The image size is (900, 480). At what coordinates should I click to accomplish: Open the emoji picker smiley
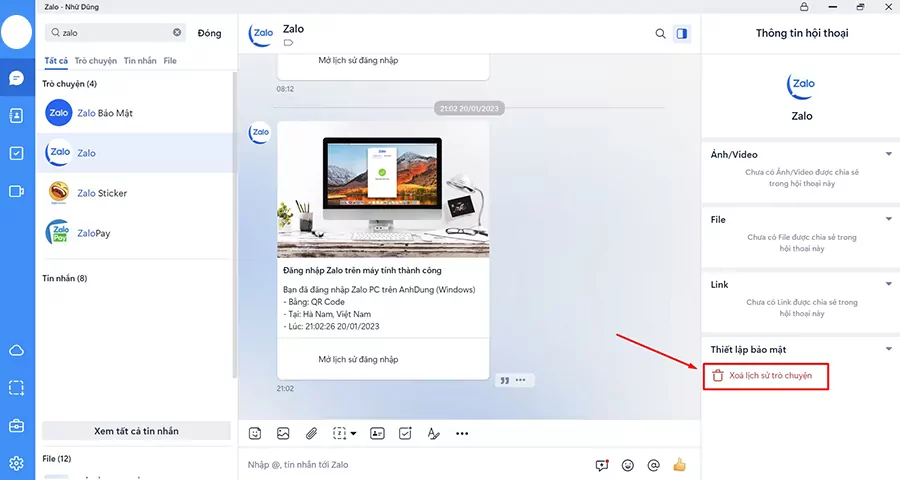coord(628,465)
